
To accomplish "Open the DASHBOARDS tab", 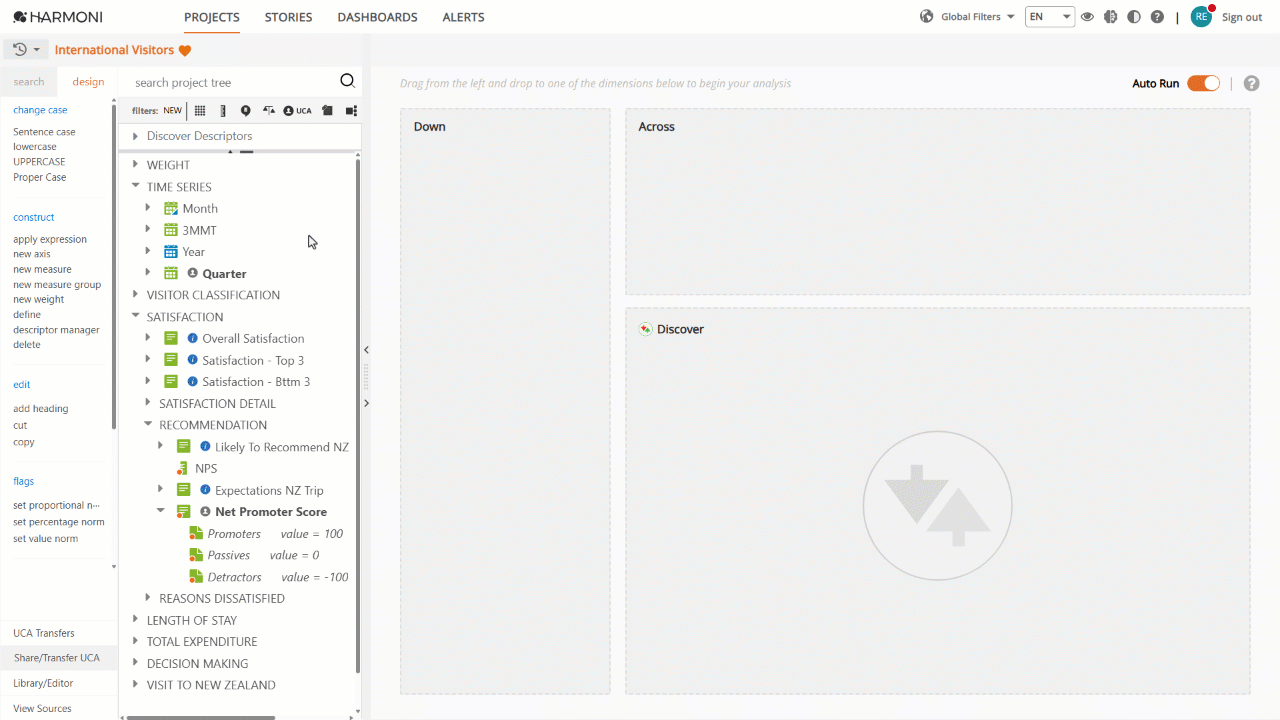I will click(x=378, y=17).
